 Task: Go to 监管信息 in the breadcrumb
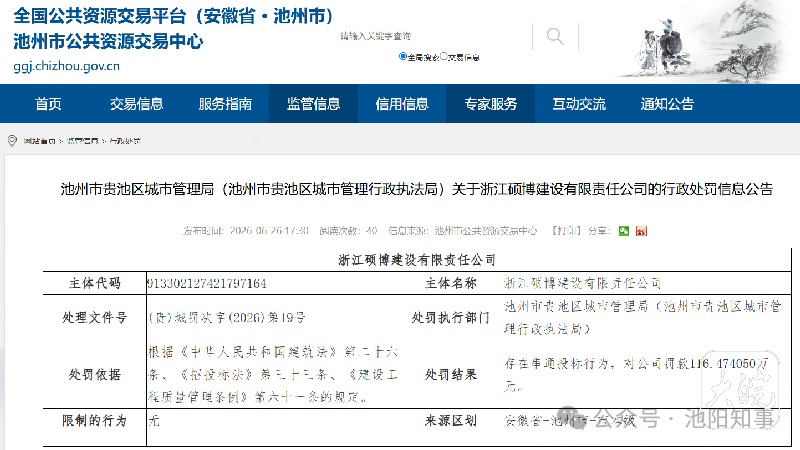click(83, 141)
